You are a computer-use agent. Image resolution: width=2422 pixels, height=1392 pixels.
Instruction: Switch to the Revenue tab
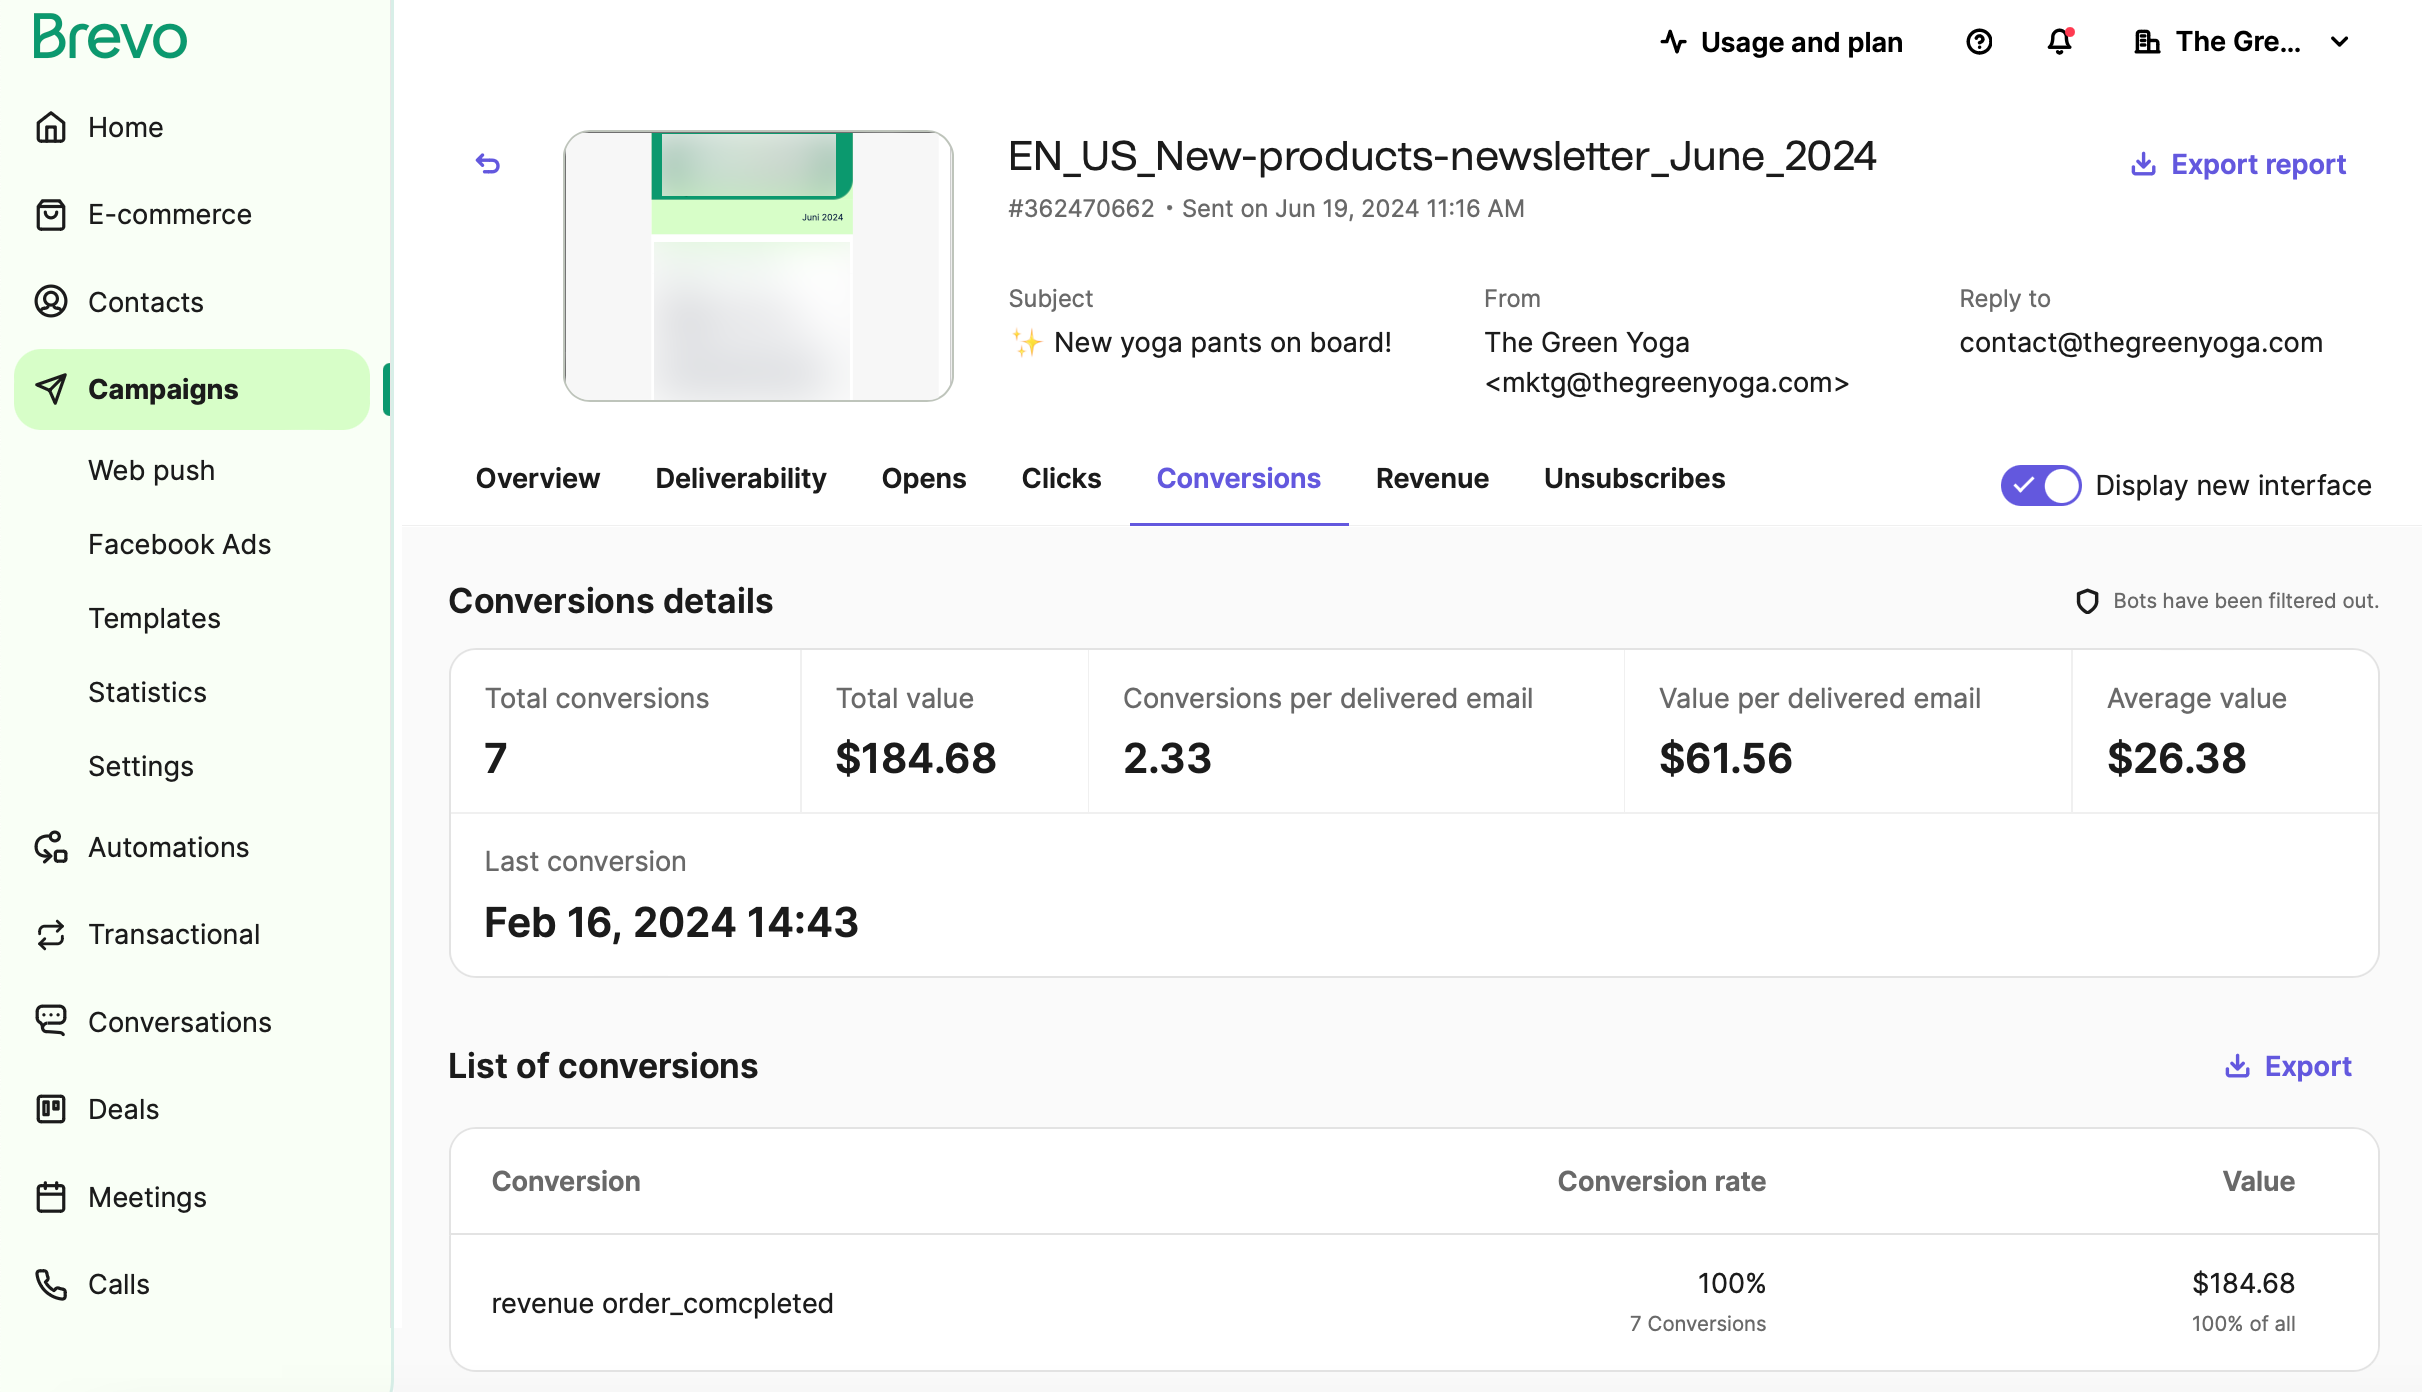pos(1432,478)
